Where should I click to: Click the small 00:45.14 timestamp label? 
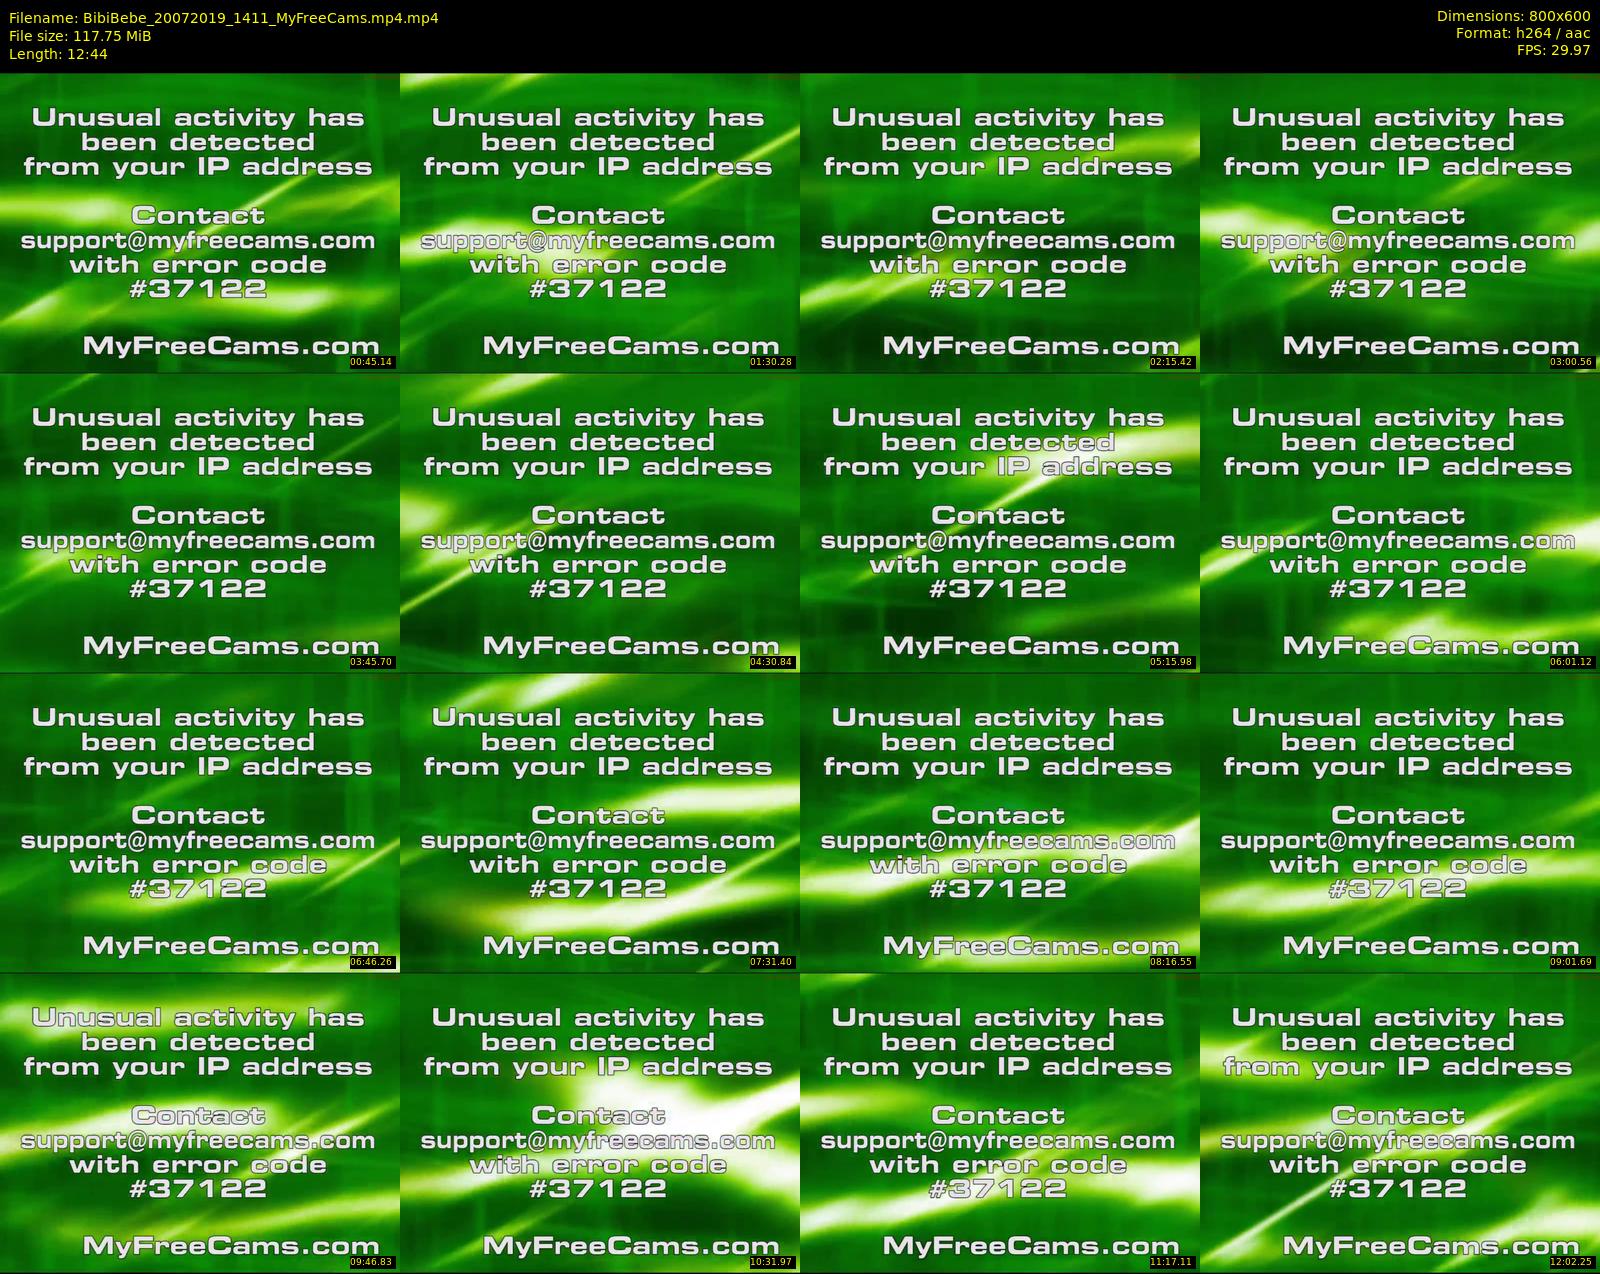[x=372, y=362]
